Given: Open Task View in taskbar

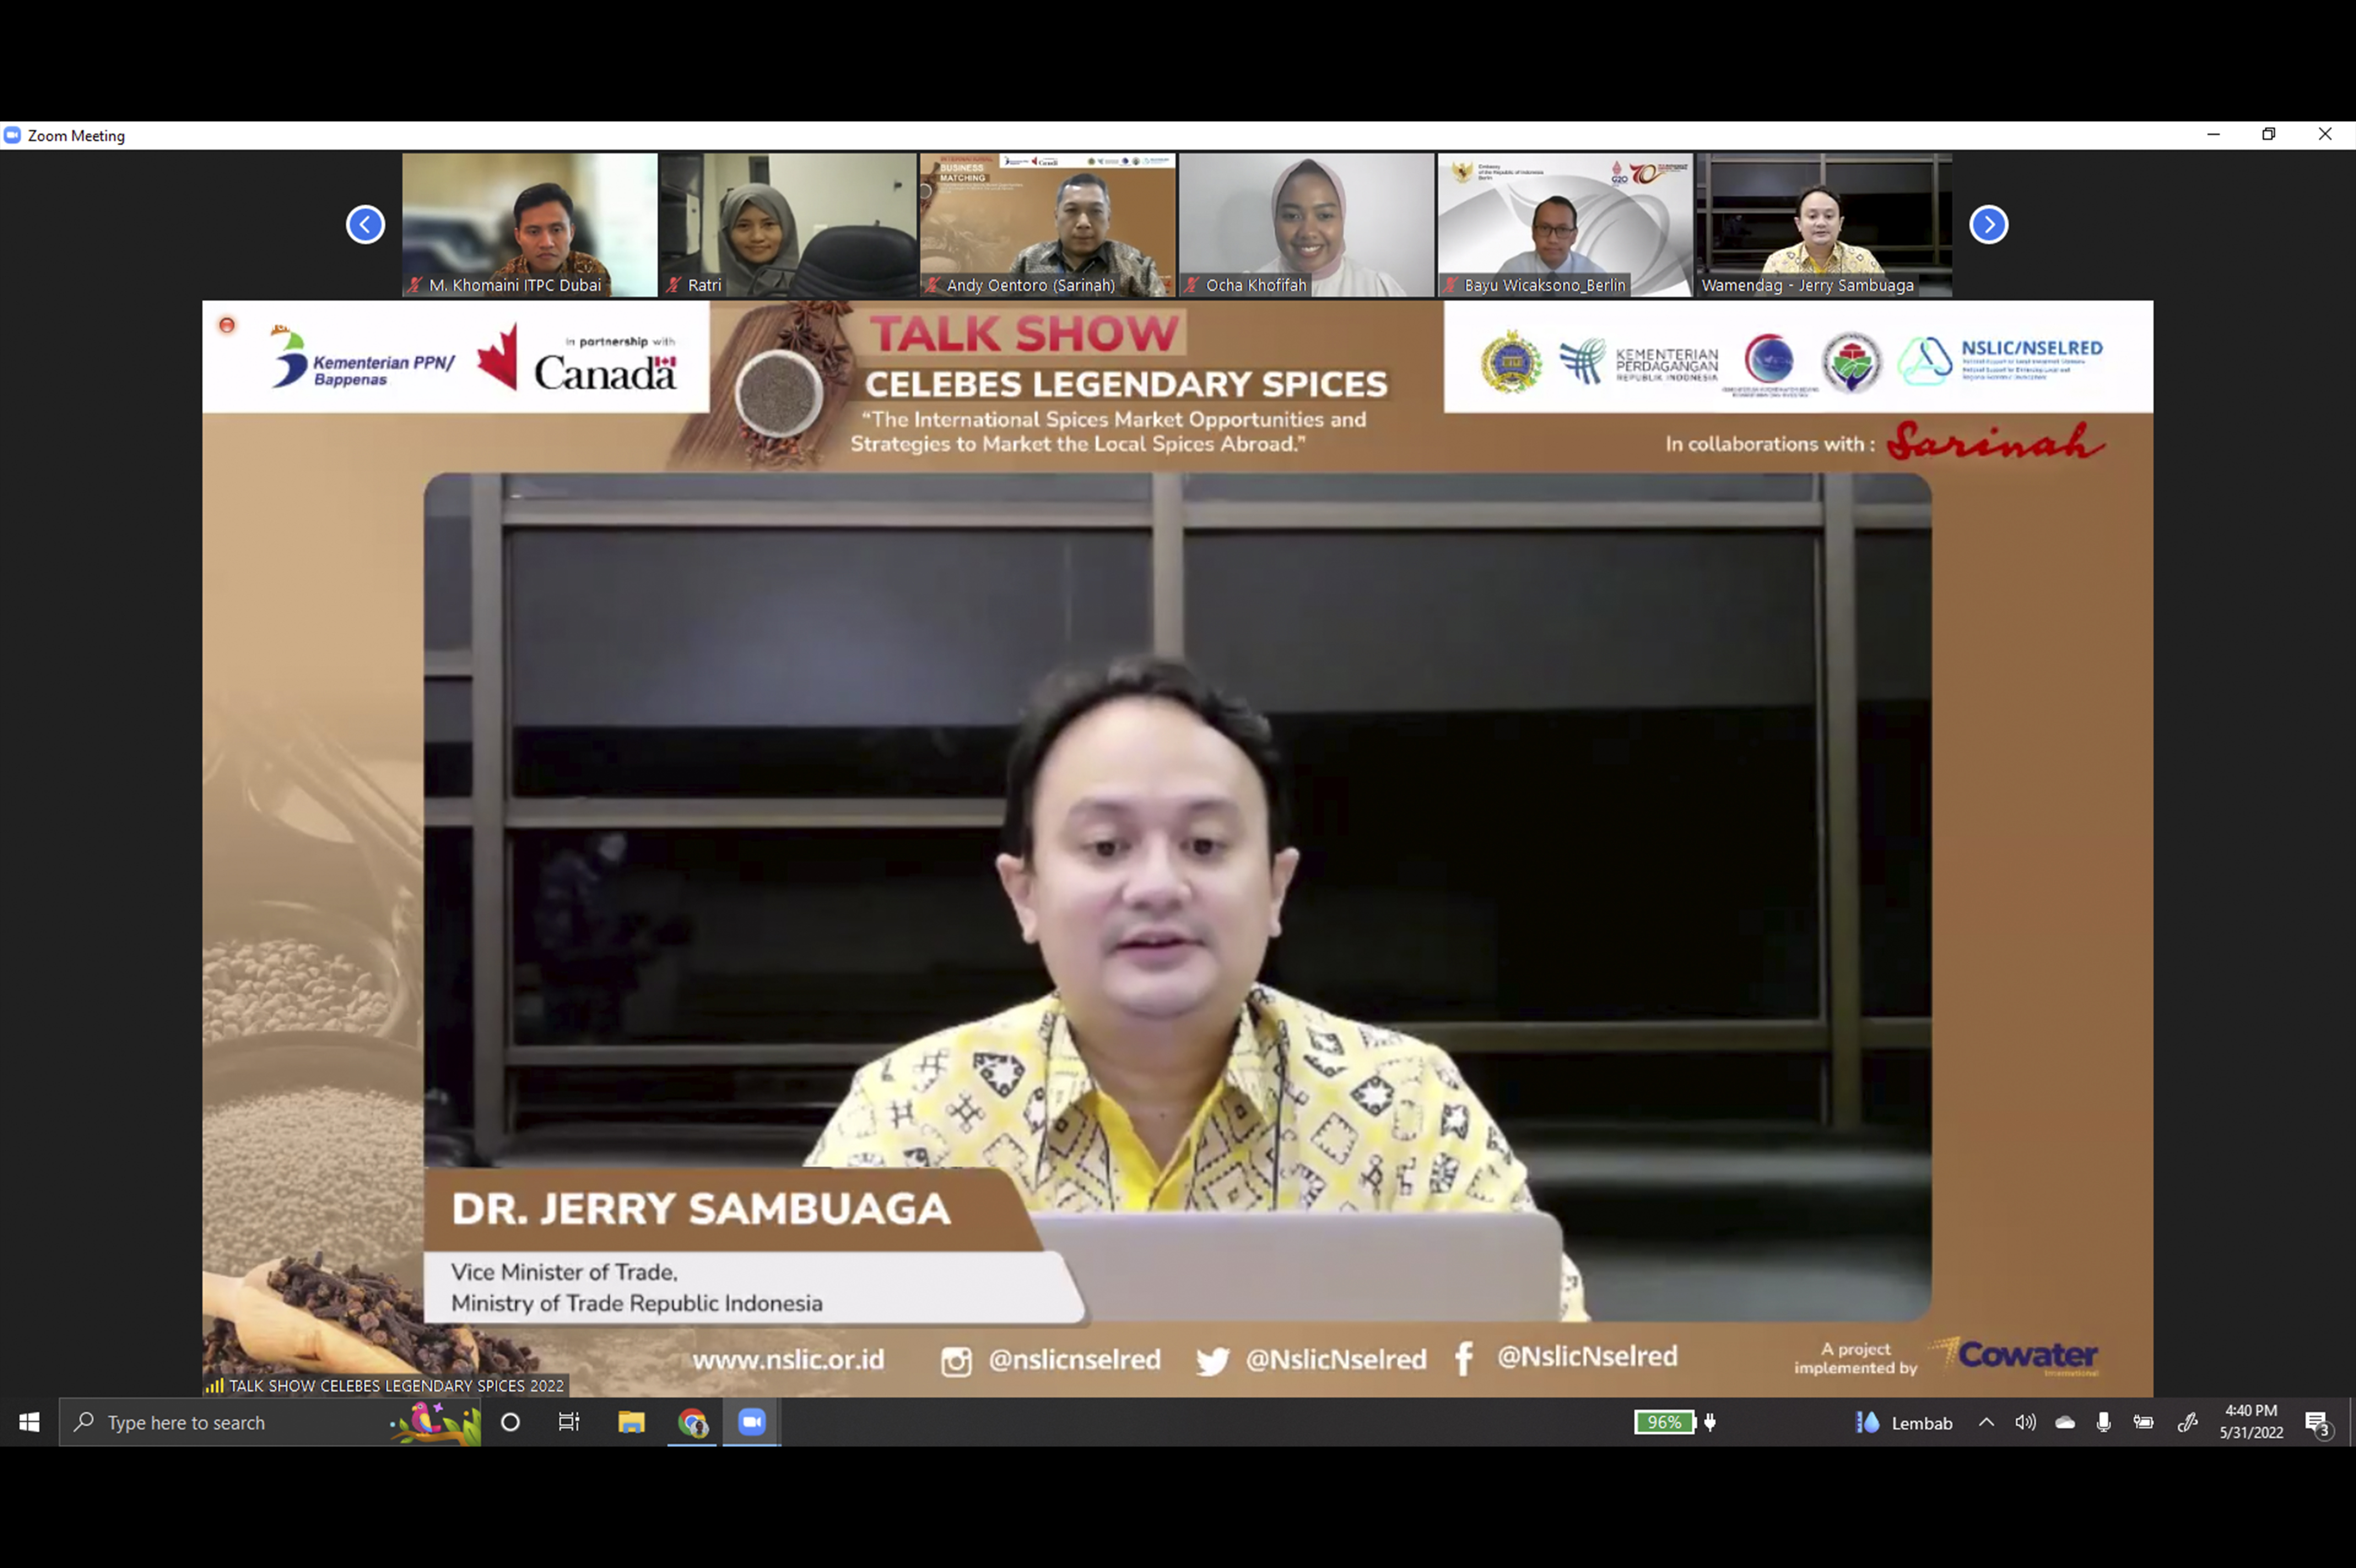Looking at the screenshot, I should (x=569, y=1422).
